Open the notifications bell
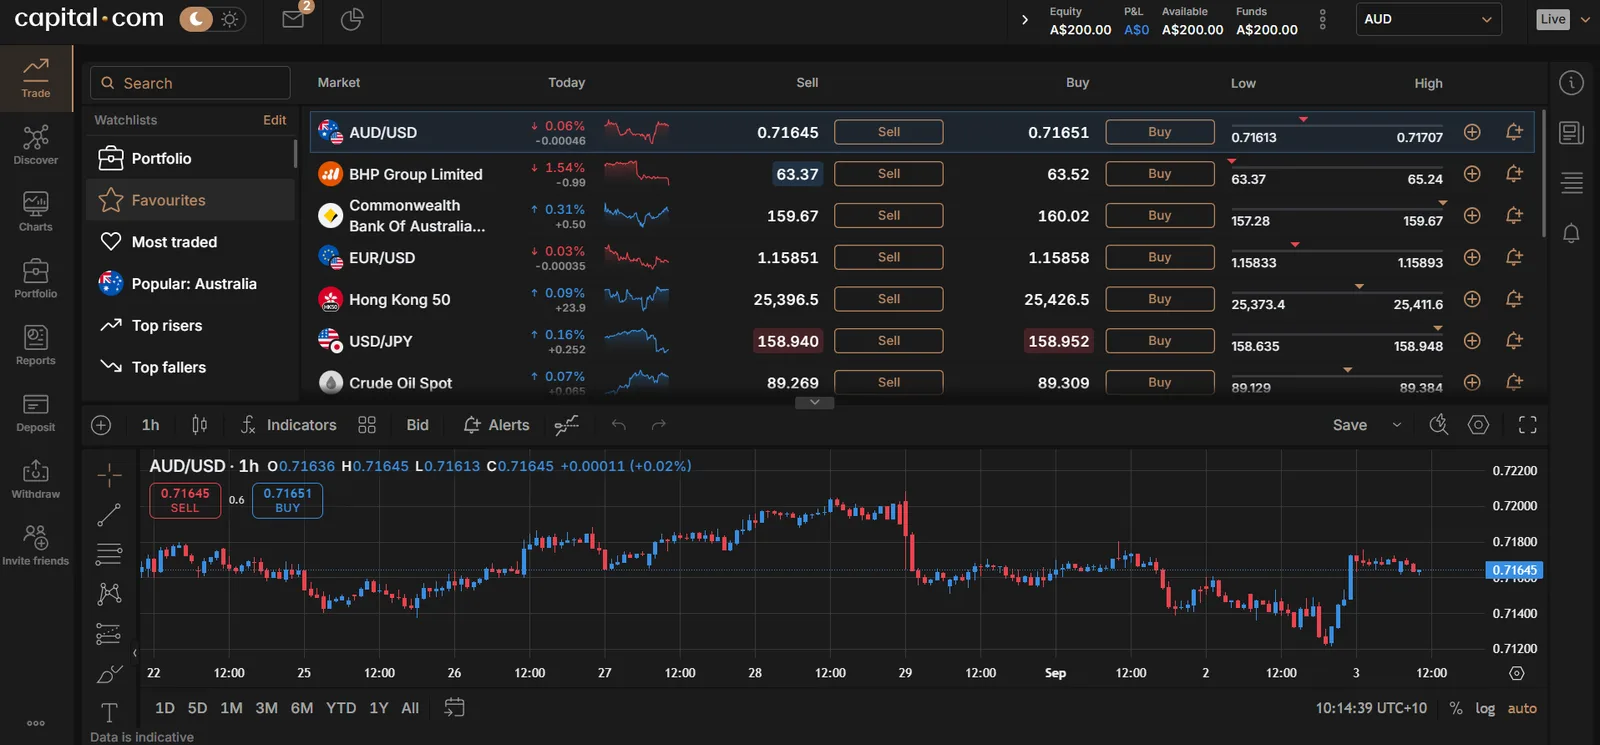 (1572, 233)
